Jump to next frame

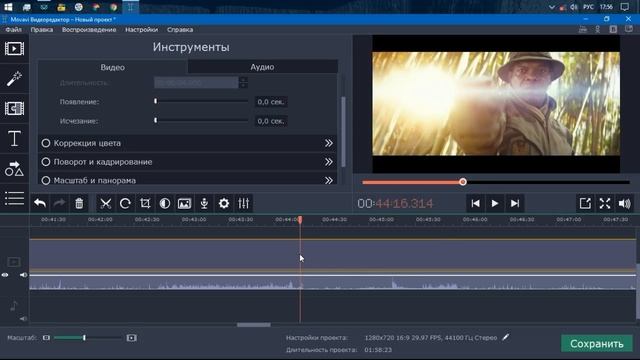click(x=515, y=203)
